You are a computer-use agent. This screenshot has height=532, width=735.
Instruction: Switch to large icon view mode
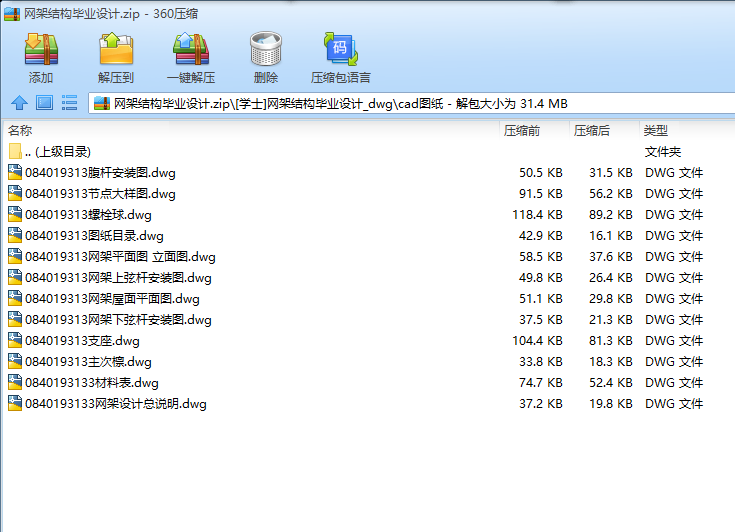click(x=45, y=103)
